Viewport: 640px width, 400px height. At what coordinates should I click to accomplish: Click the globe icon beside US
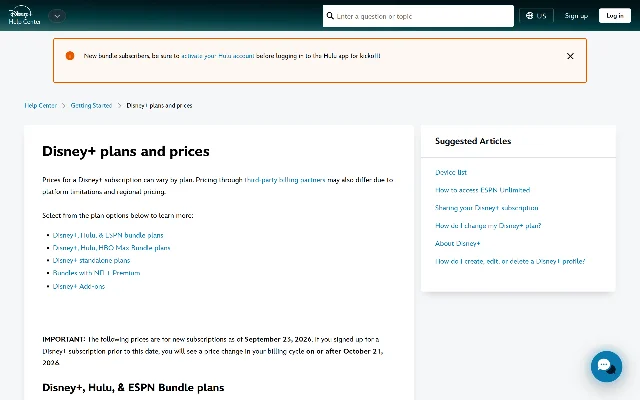529,16
